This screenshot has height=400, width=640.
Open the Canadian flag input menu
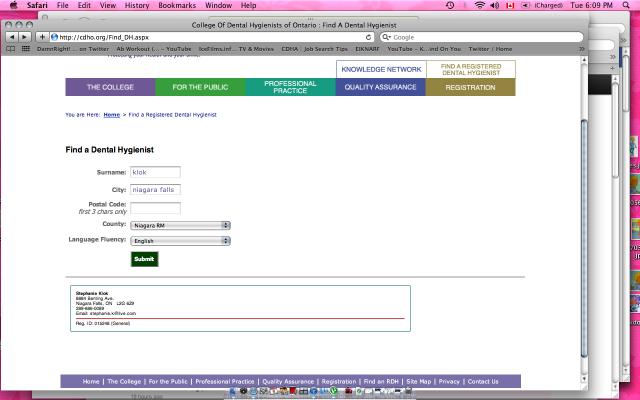pos(510,5)
